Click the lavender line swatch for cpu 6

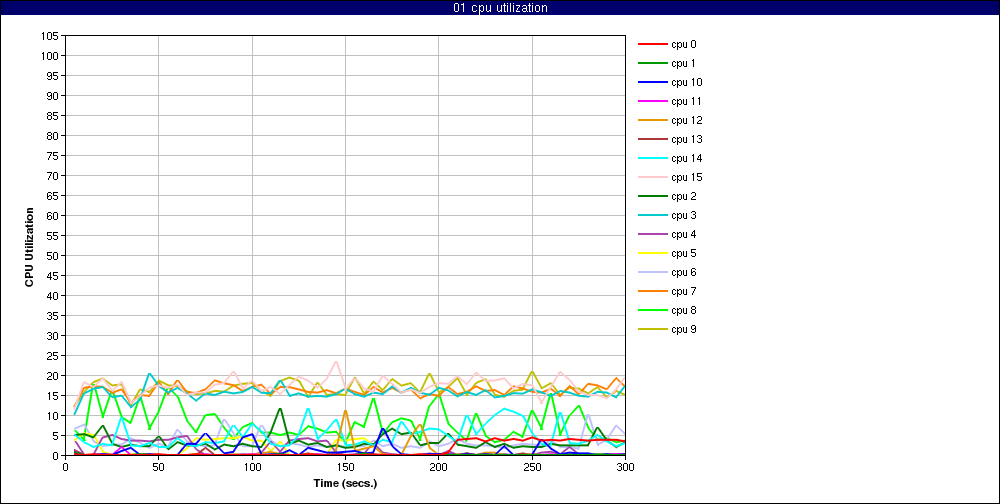coord(652,272)
